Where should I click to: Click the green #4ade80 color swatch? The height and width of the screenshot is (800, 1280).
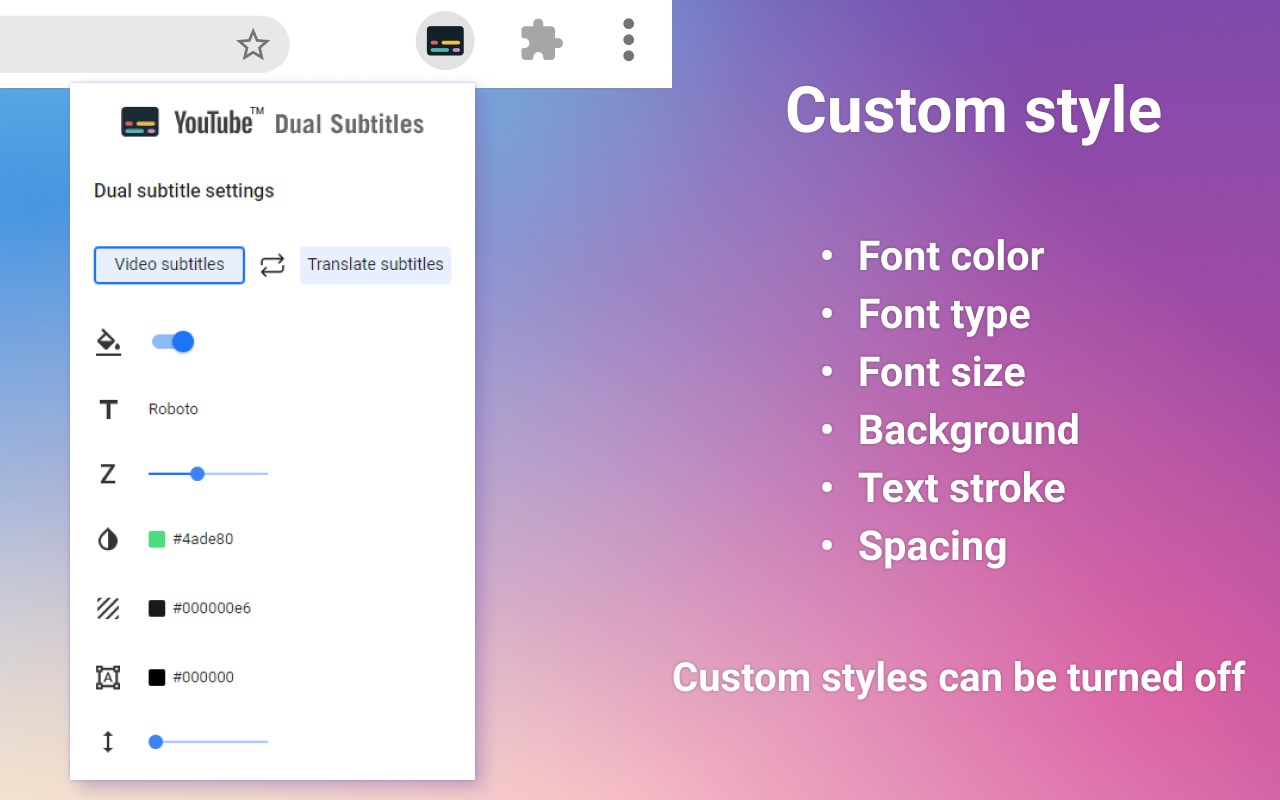[157, 539]
